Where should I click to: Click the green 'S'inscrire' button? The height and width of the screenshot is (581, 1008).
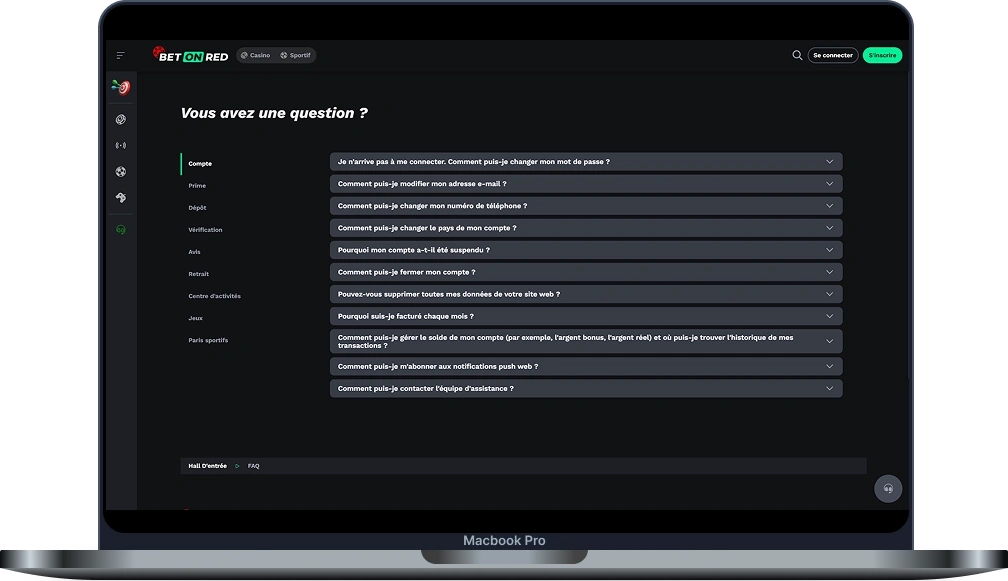coord(884,55)
